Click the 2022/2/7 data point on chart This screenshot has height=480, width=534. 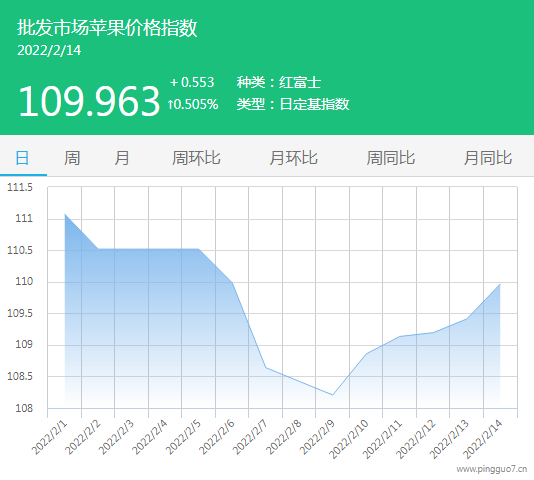(x=266, y=368)
